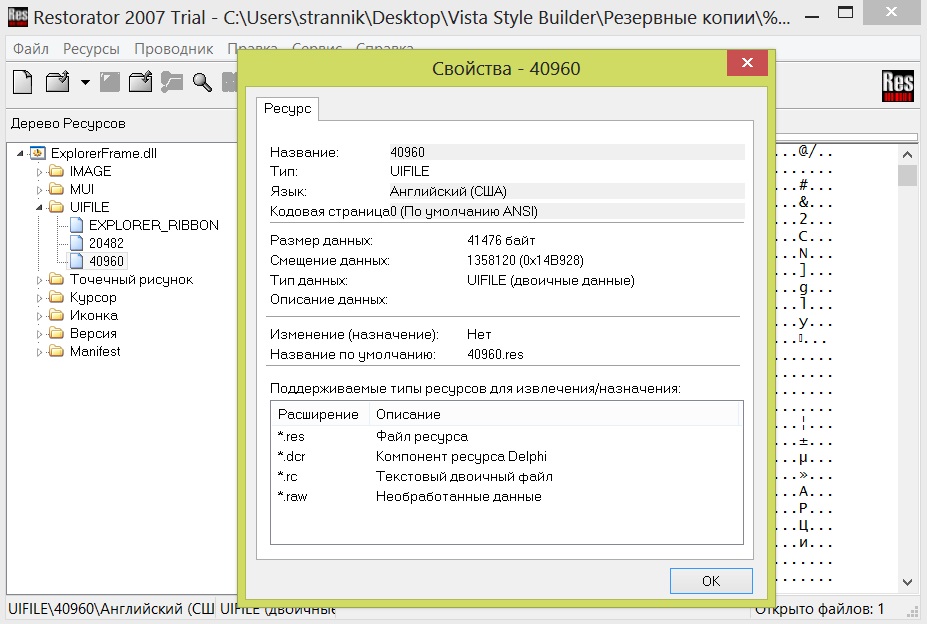Click the grayed folder-tree toolbar icon
This screenshot has width=927, height=624.
171,82
